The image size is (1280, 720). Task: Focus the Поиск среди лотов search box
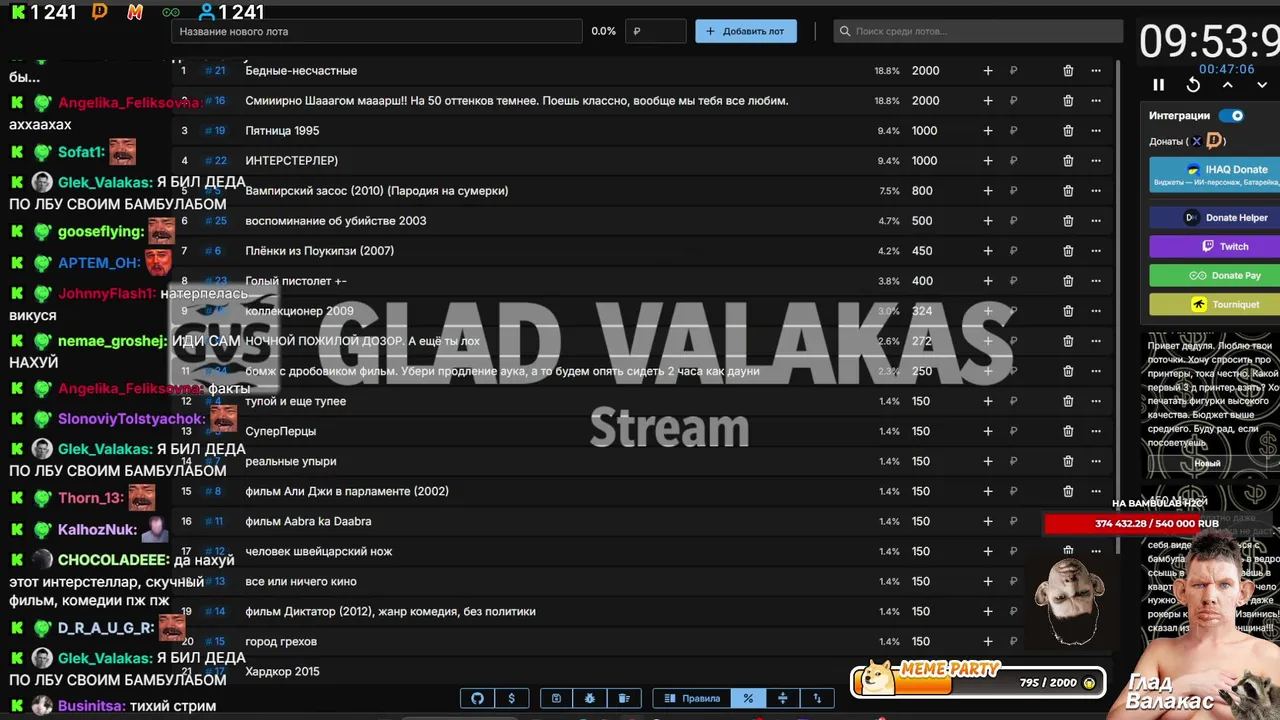(978, 31)
